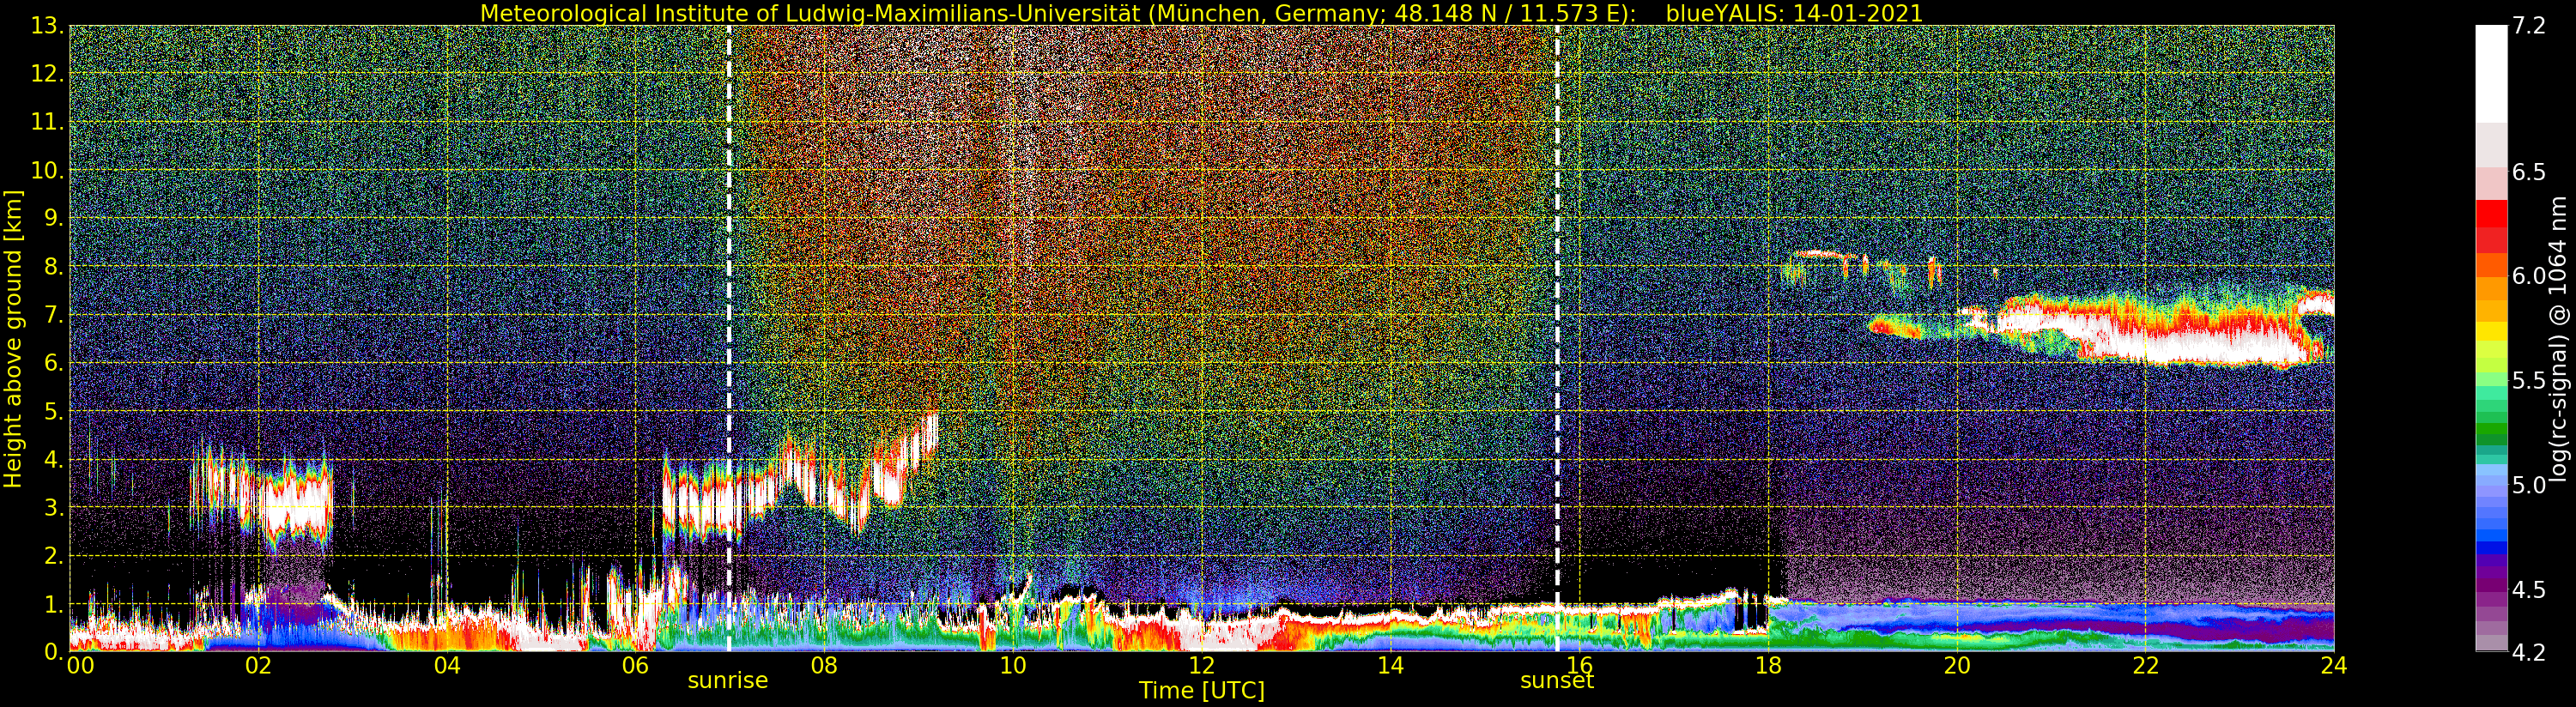Click the 'Height above ground [km]' axis title

pyautogui.click(x=13, y=338)
